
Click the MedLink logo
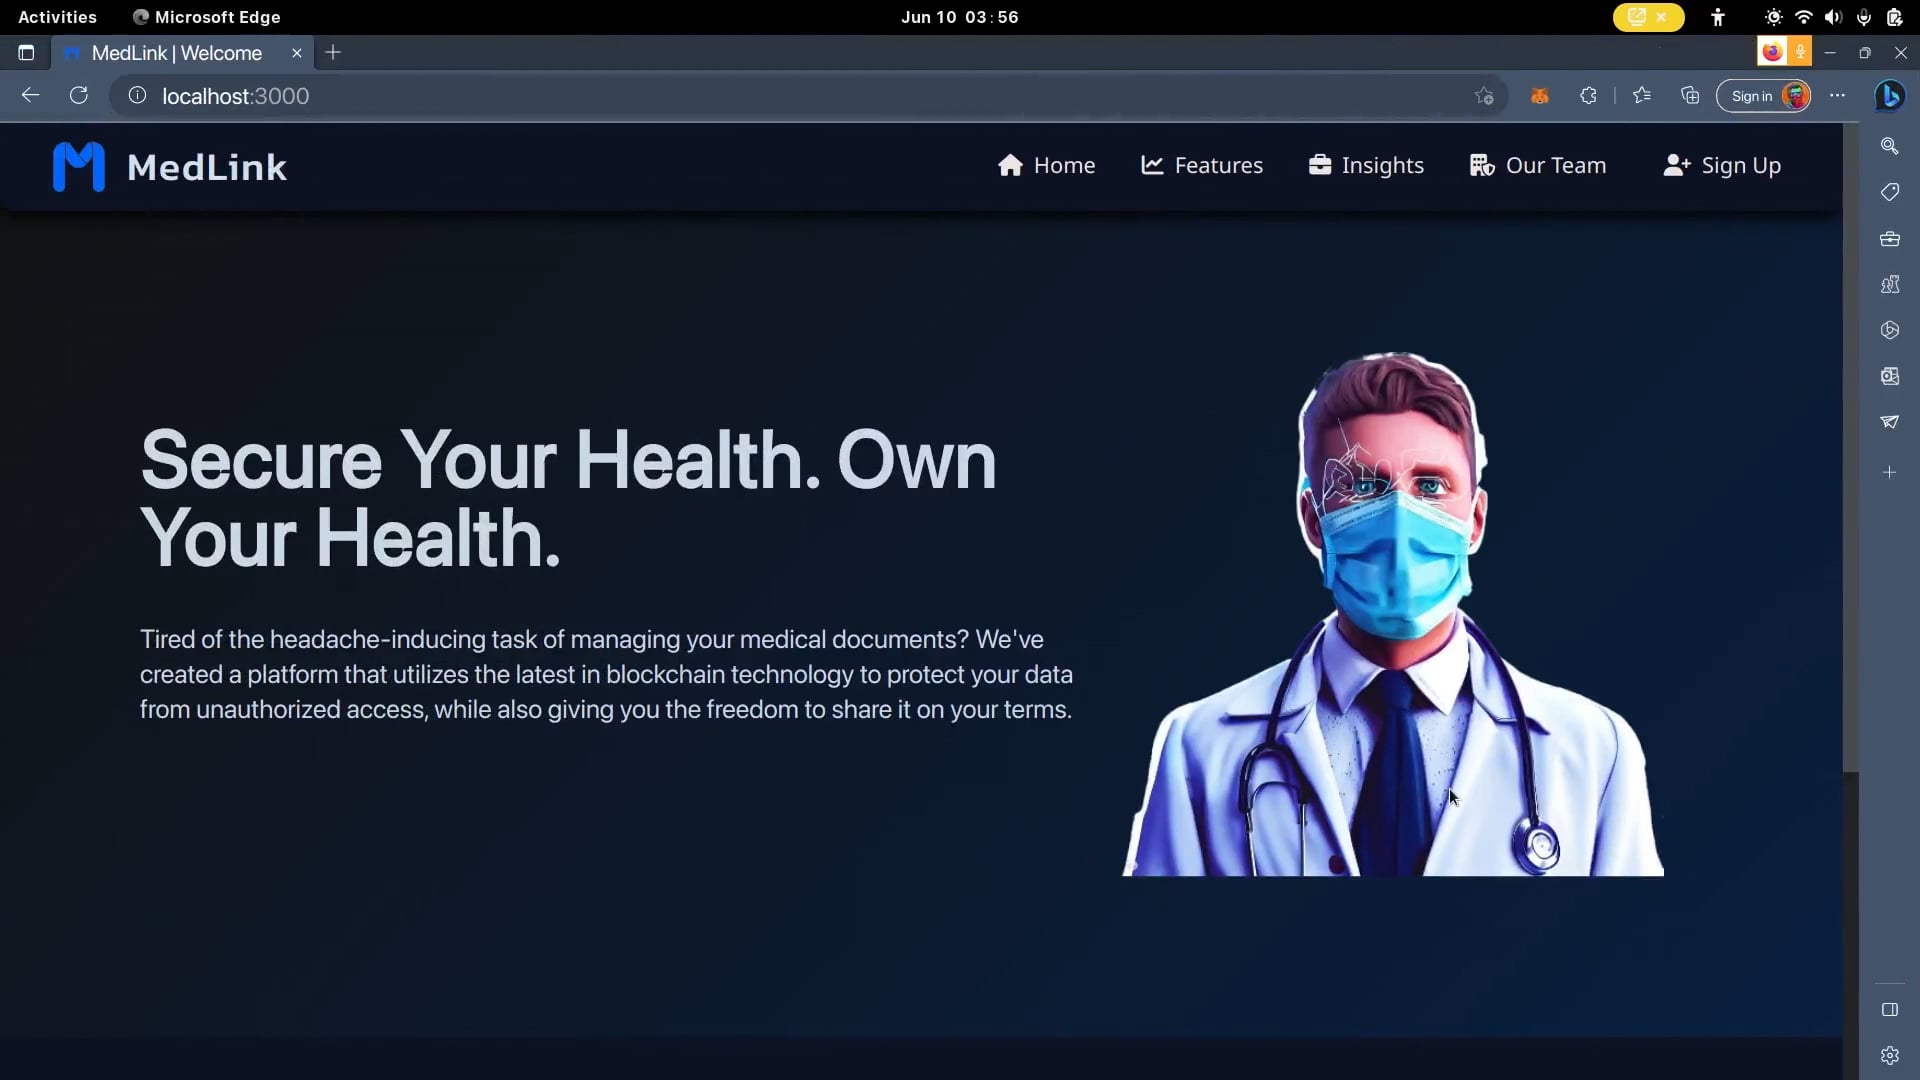pyautogui.click(x=170, y=166)
